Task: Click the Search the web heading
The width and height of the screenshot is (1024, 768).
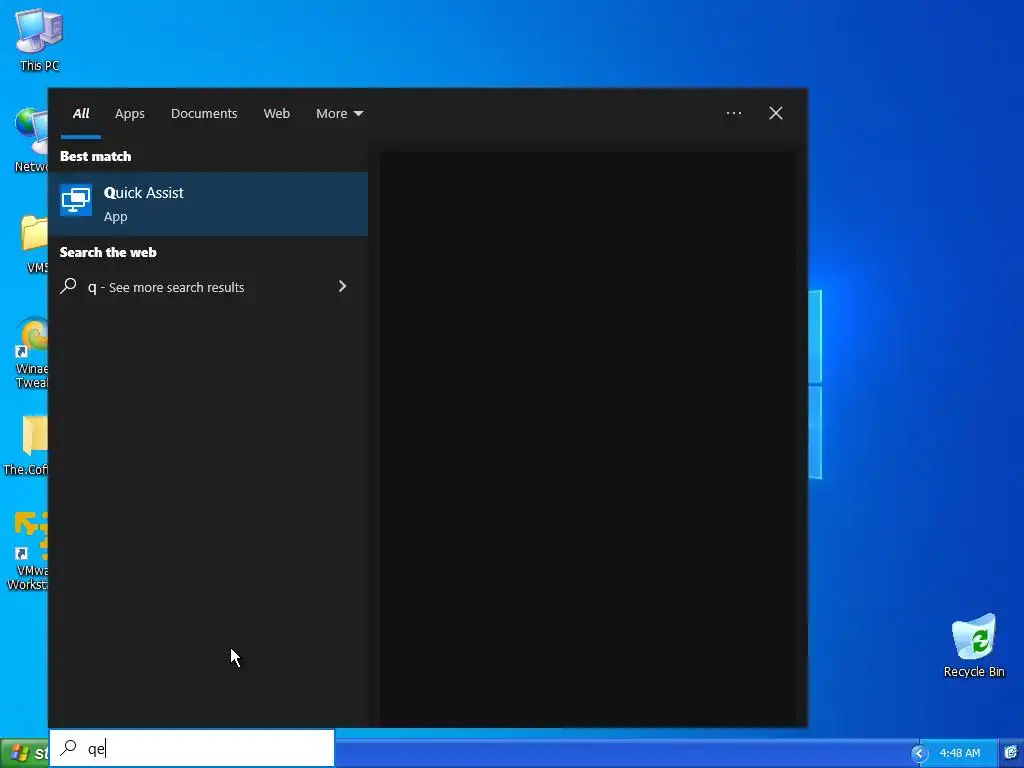Action: [108, 252]
